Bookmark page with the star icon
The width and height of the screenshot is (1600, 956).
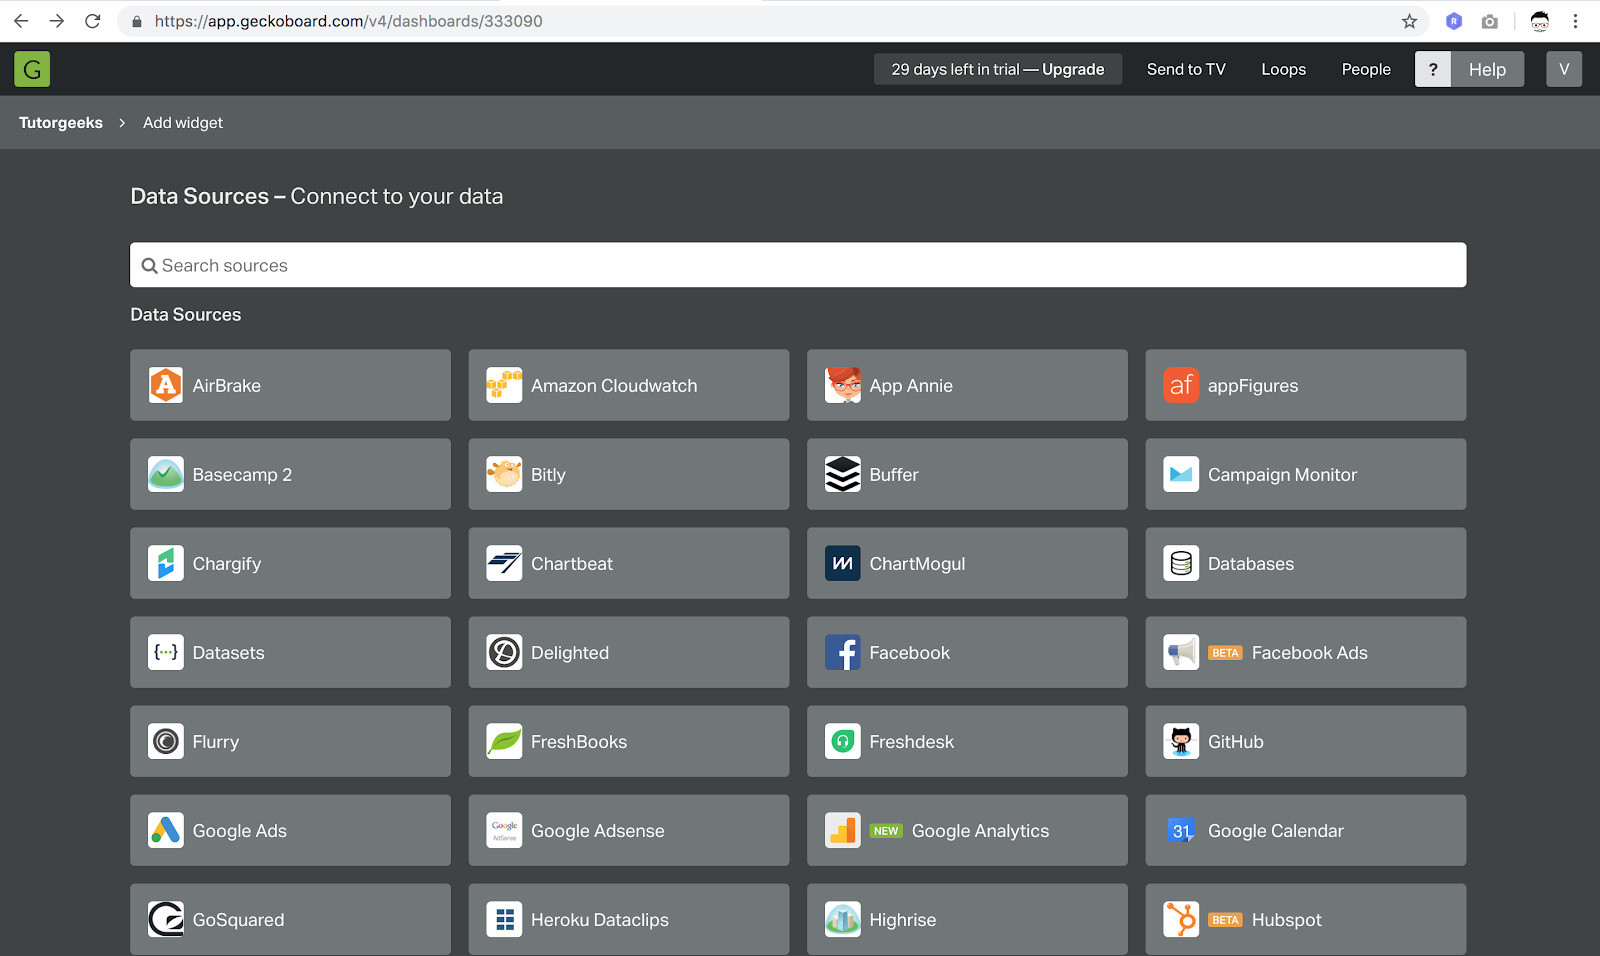(x=1409, y=21)
